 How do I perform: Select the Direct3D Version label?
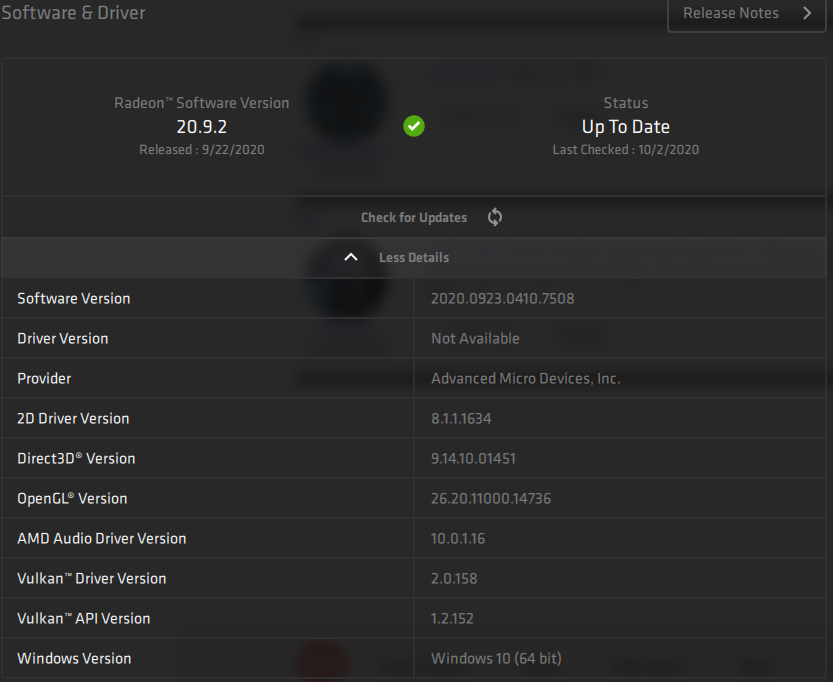[x=76, y=458]
